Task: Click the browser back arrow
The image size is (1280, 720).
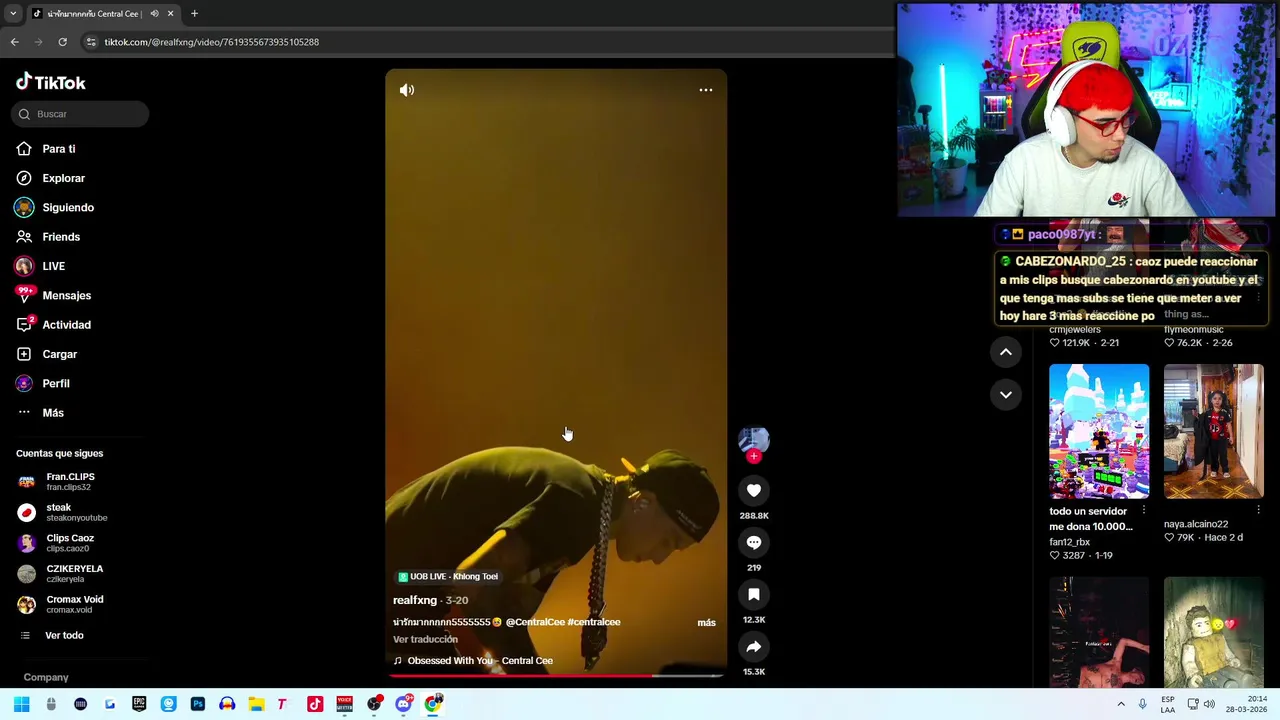Action: coord(14,42)
